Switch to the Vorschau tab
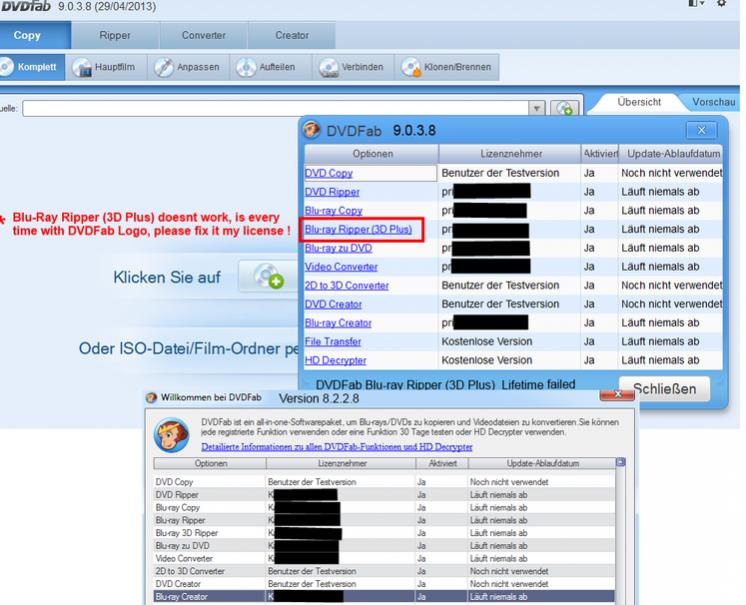This screenshot has height=605, width=746. pos(713,102)
